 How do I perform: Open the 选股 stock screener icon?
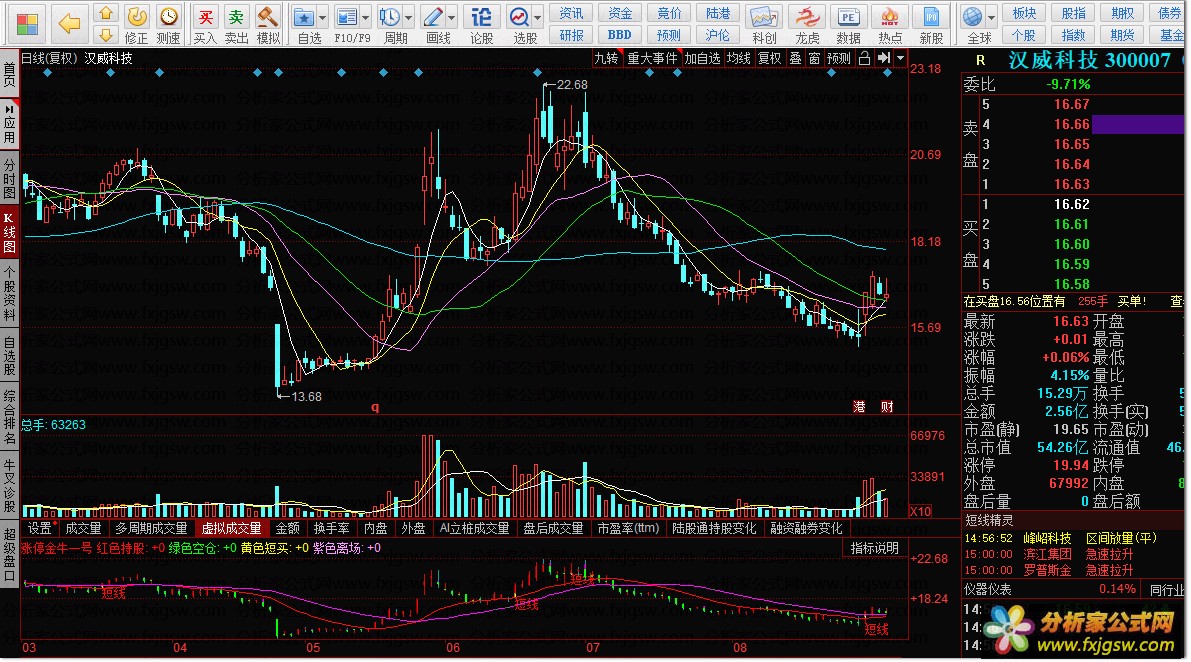pos(520,17)
